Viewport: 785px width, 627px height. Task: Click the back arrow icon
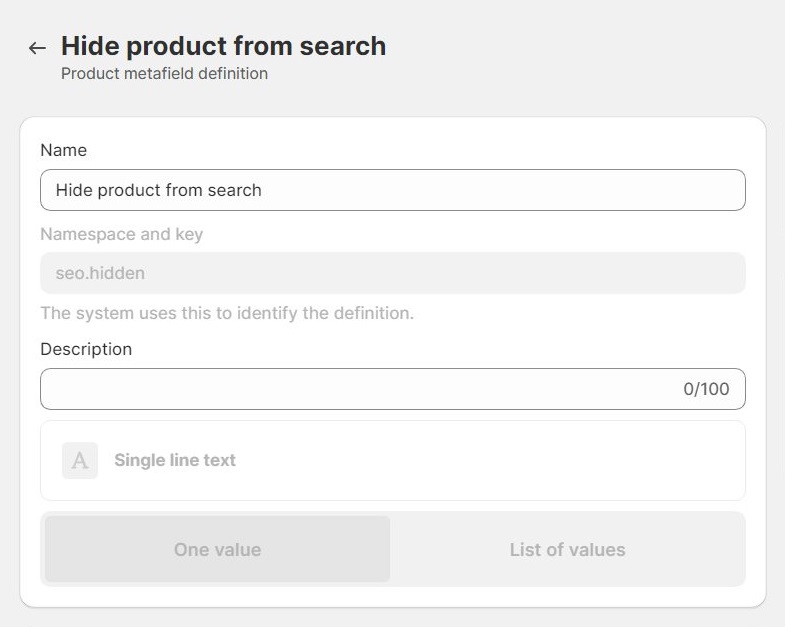[37, 48]
